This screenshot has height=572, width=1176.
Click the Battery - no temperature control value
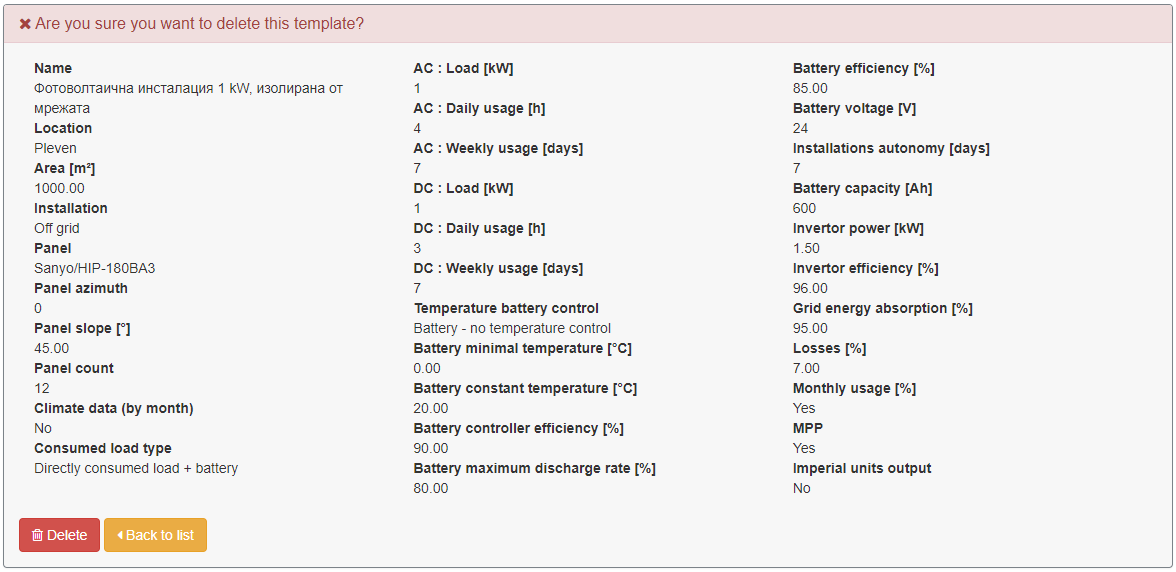(x=512, y=328)
